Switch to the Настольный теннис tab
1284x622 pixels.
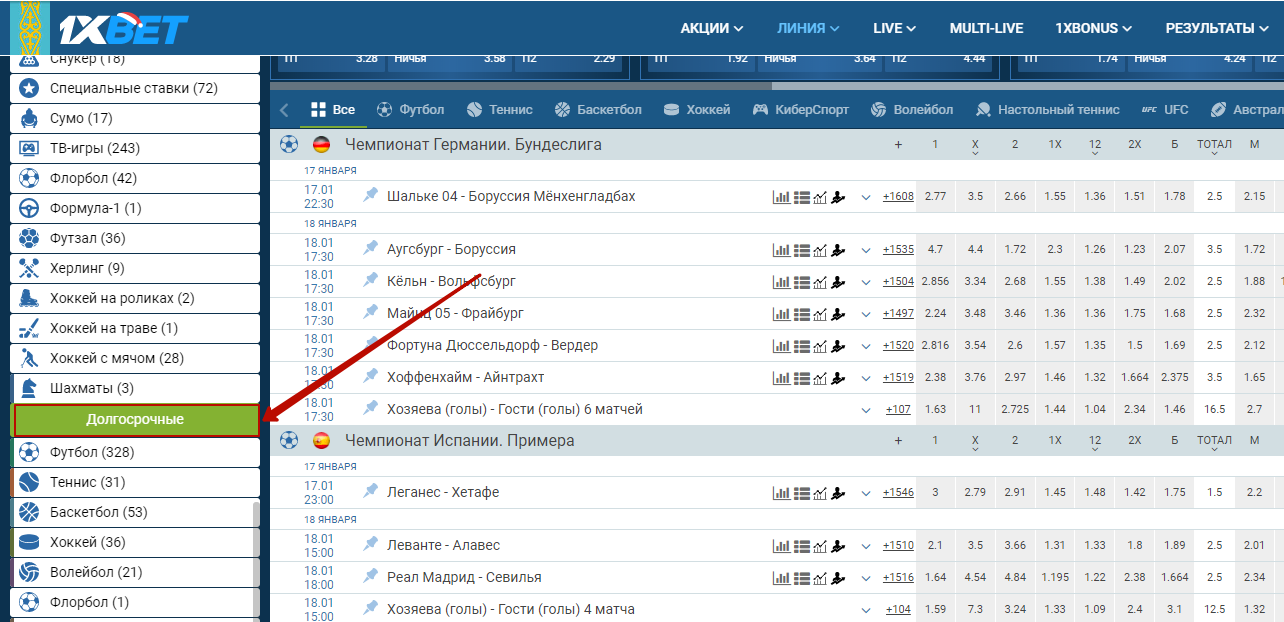(x=1048, y=109)
